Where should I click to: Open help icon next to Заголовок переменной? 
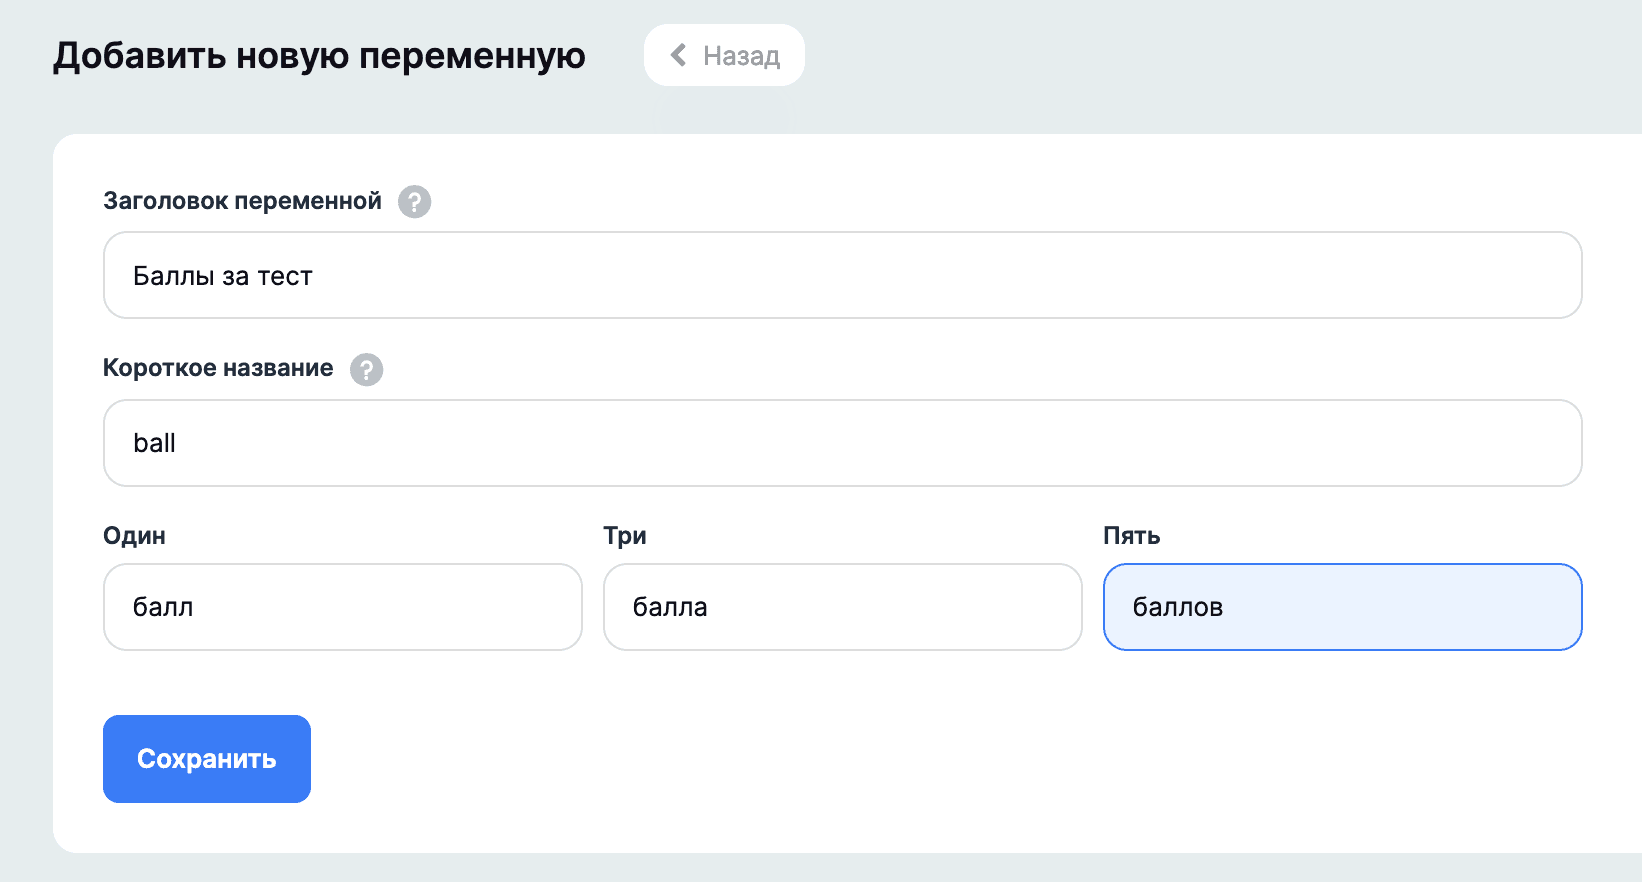[414, 202]
